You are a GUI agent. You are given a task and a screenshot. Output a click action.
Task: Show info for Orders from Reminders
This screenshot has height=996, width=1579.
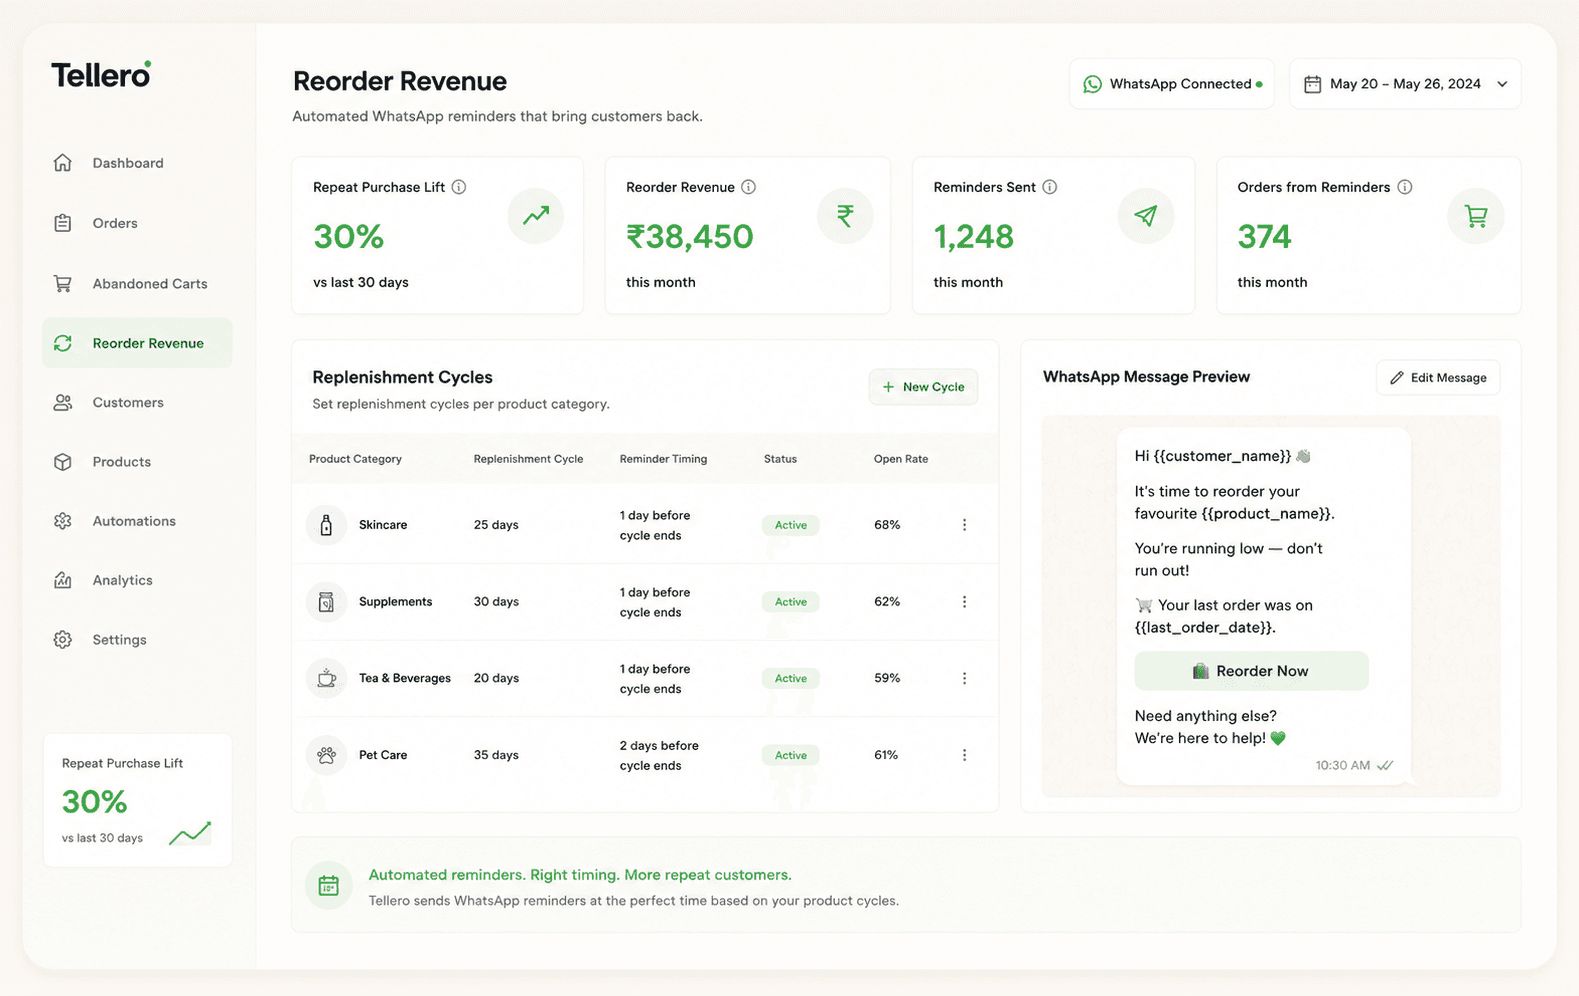pos(1405,187)
